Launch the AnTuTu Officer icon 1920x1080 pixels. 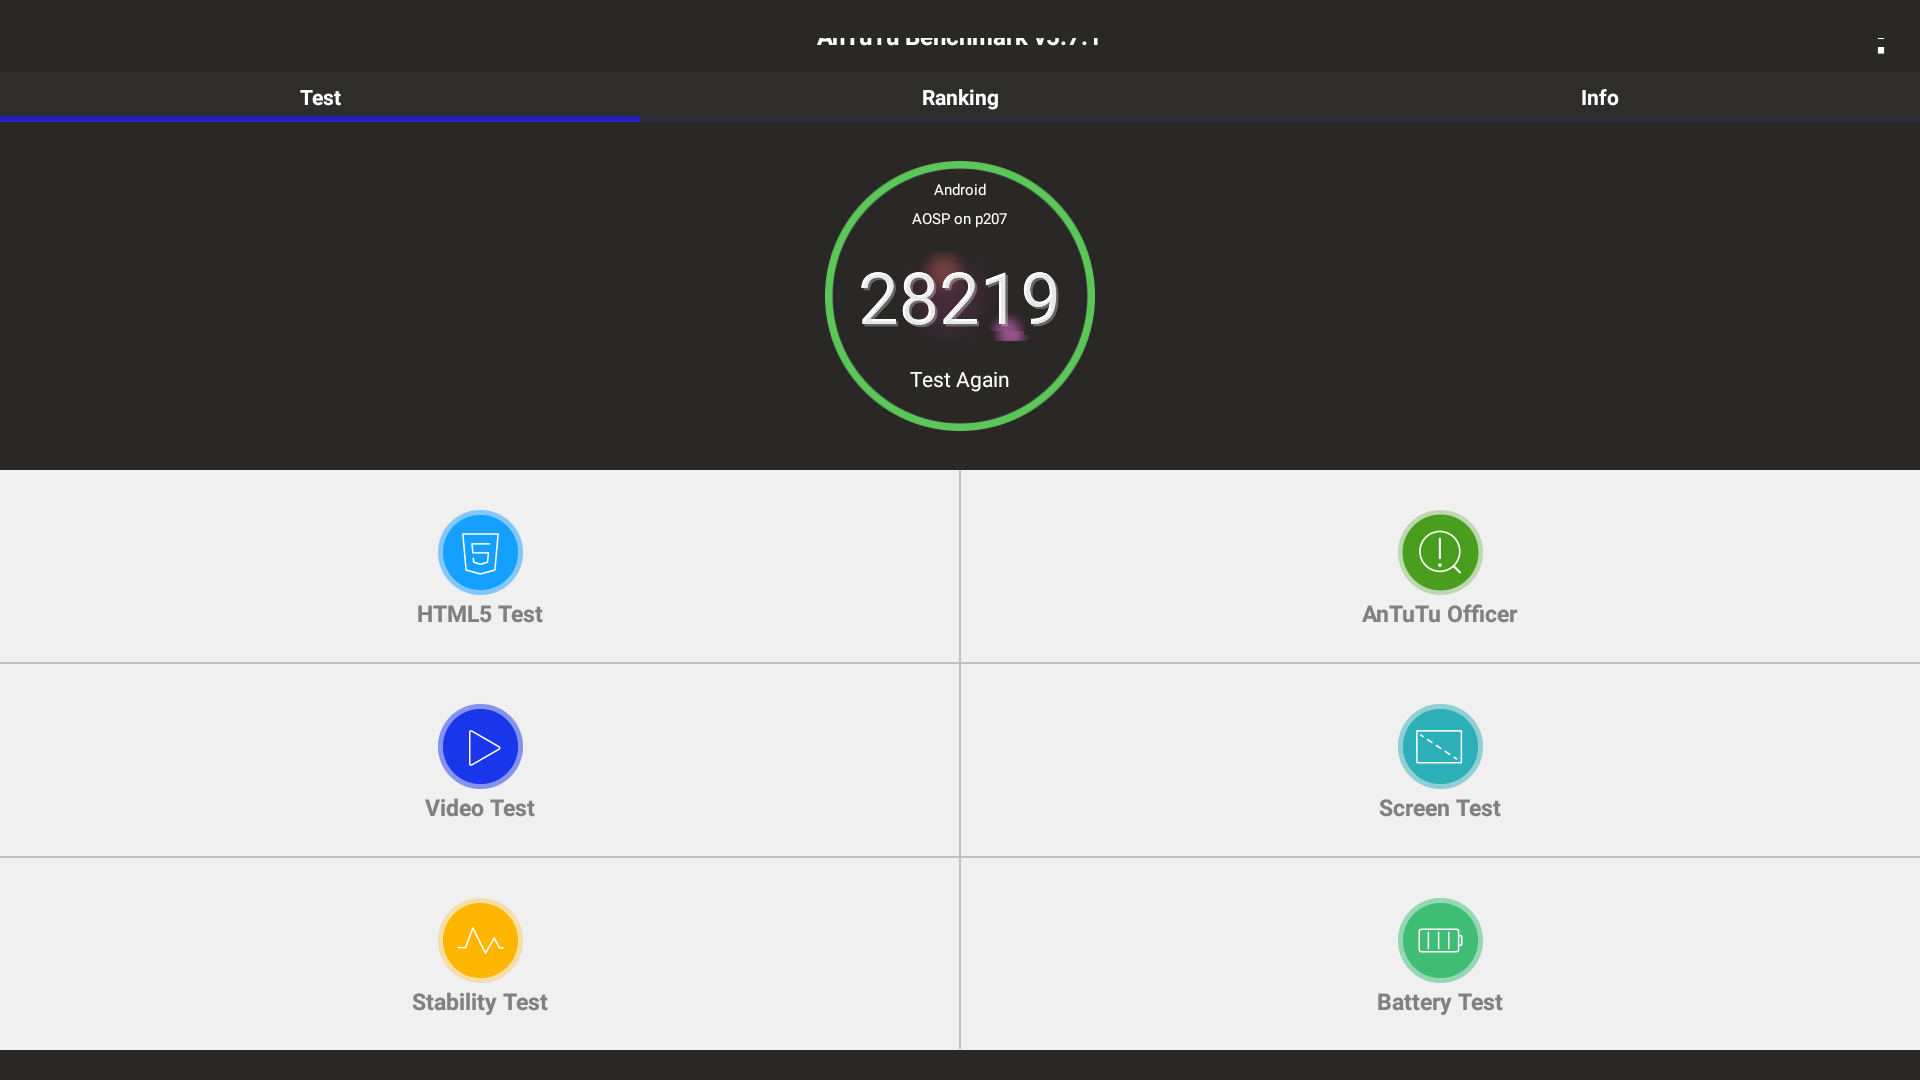click(1440, 552)
